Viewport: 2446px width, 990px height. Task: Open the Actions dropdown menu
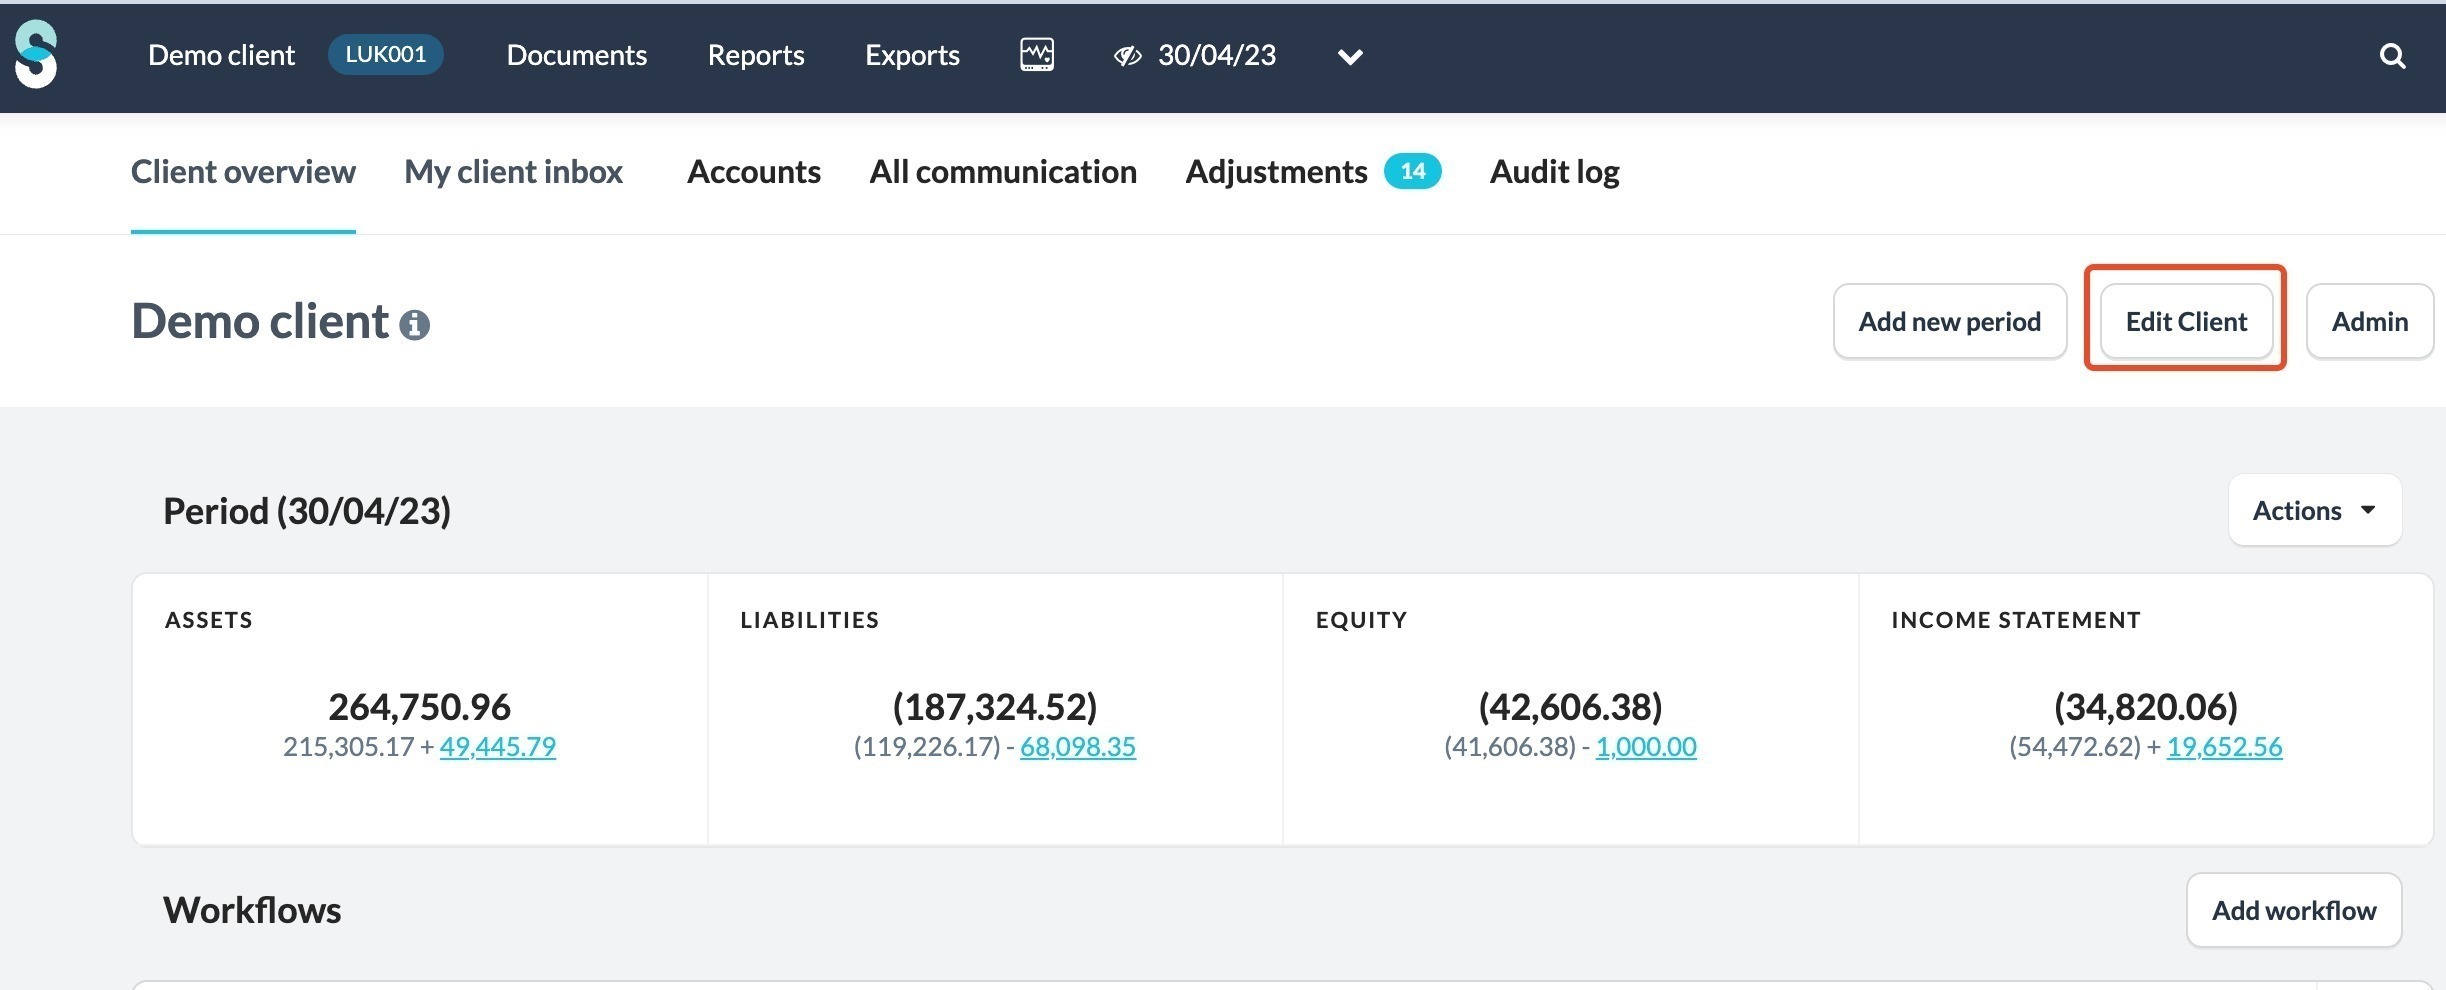tap(2314, 510)
